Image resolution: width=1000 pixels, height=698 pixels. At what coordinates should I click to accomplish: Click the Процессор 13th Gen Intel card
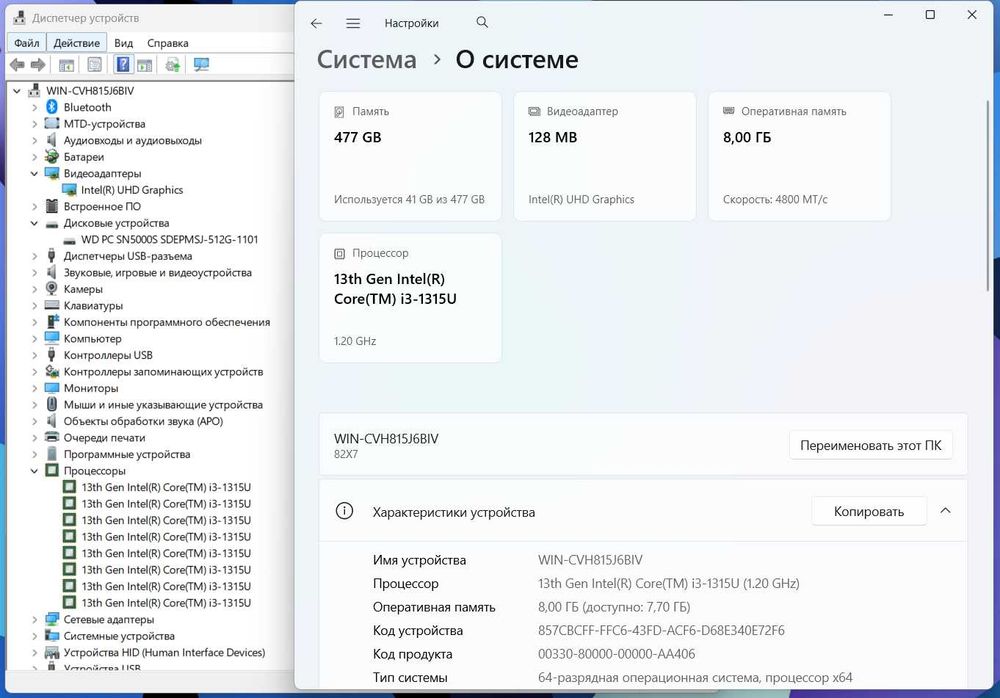tap(410, 298)
